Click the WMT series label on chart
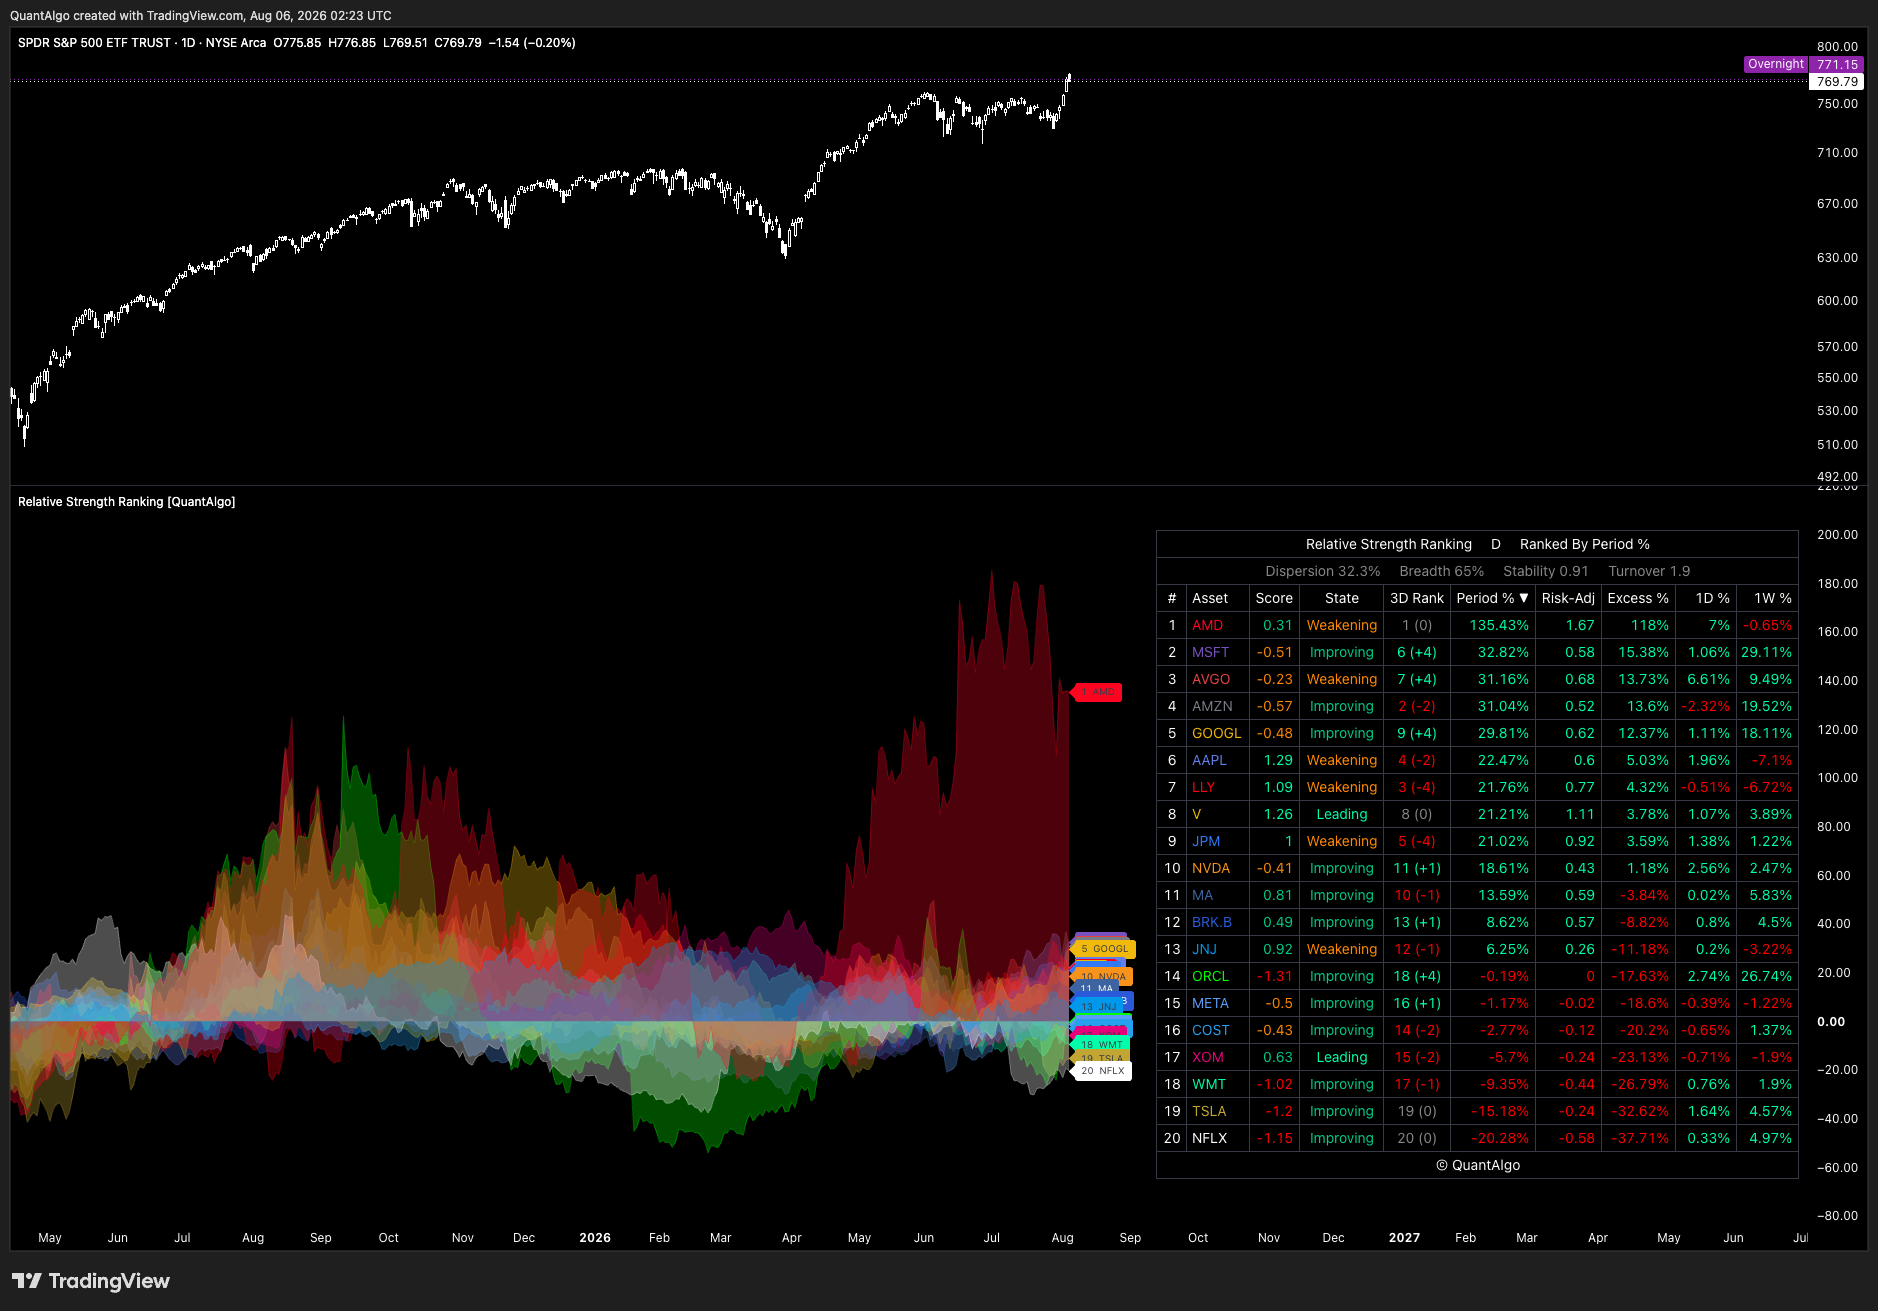Image resolution: width=1878 pixels, height=1311 pixels. (x=1102, y=1045)
